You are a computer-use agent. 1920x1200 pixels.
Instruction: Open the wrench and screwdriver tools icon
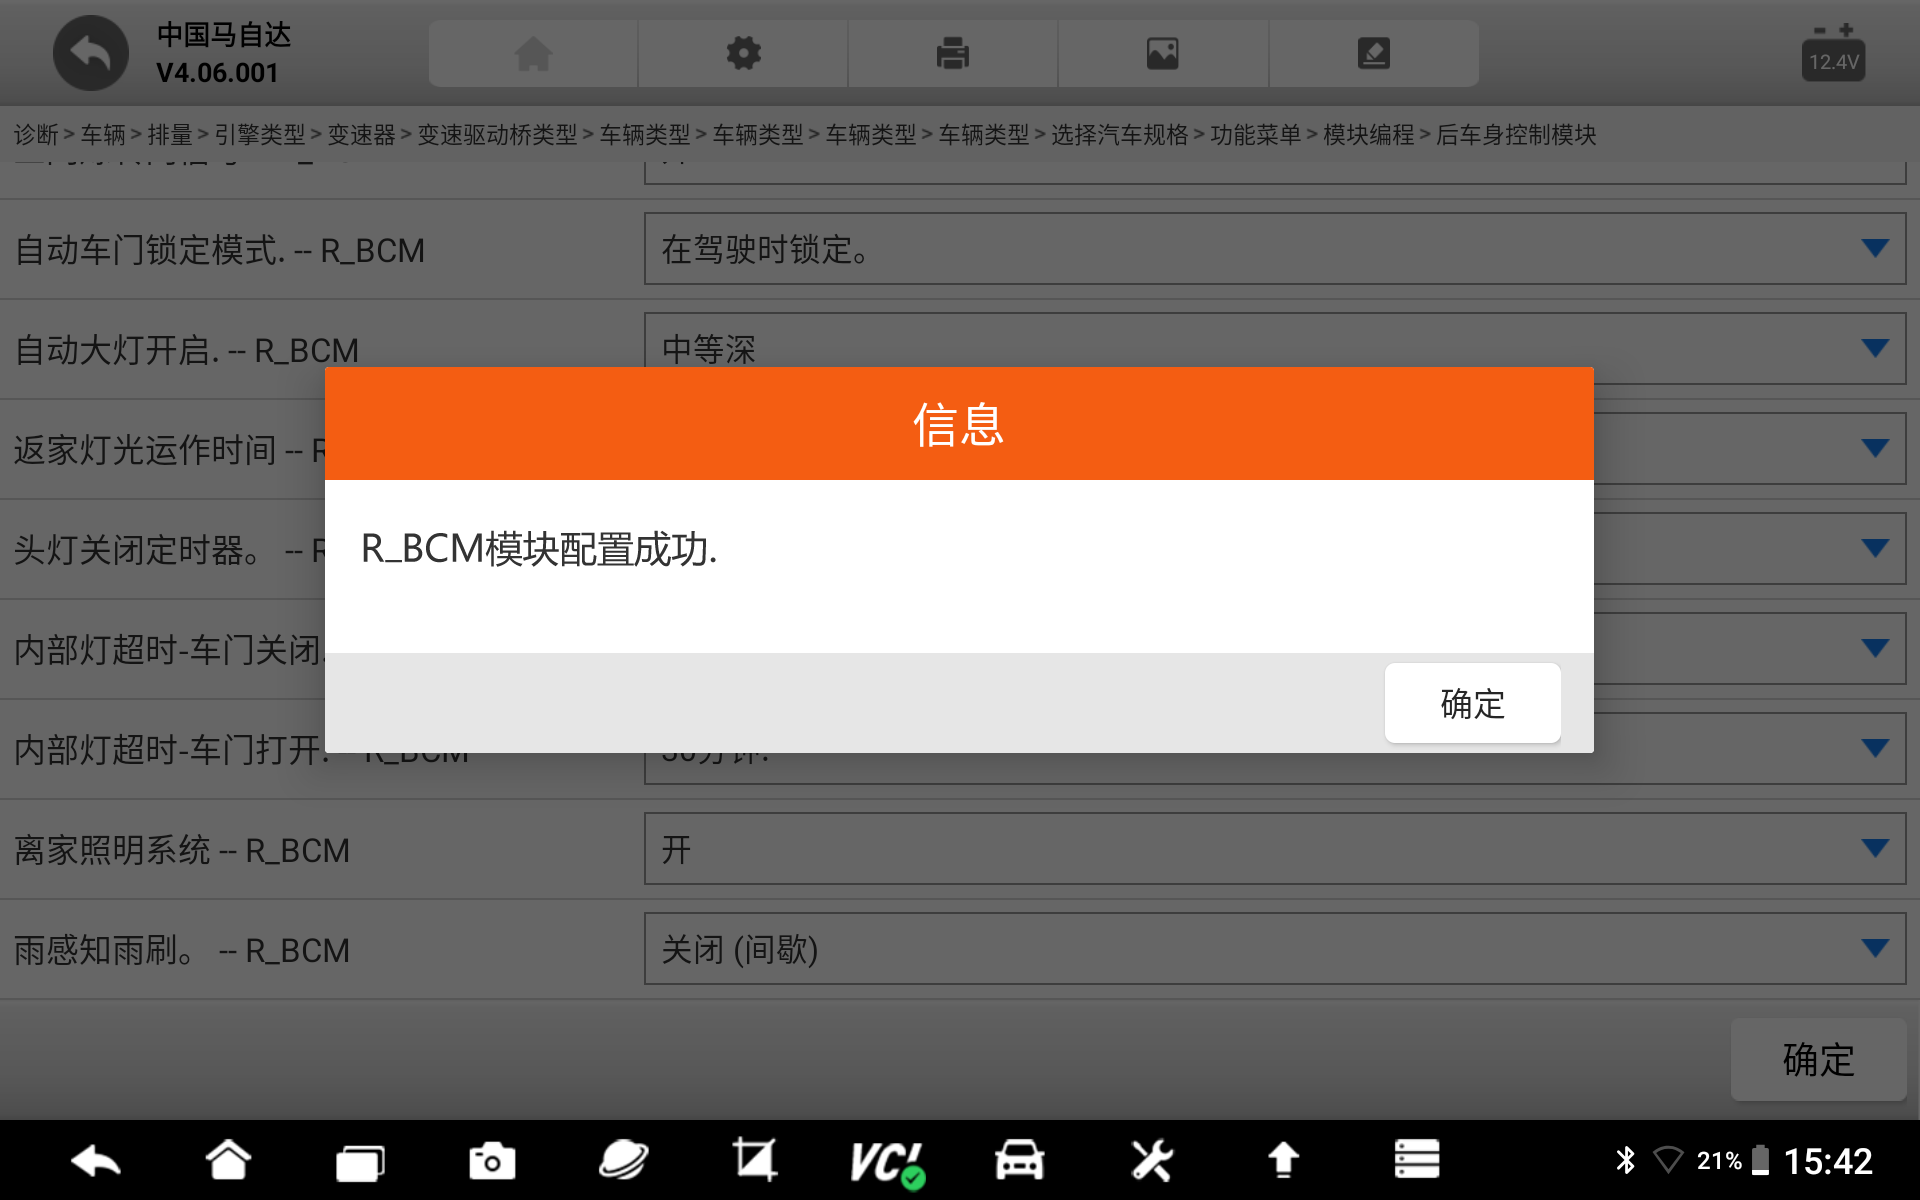coord(1151,1160)
